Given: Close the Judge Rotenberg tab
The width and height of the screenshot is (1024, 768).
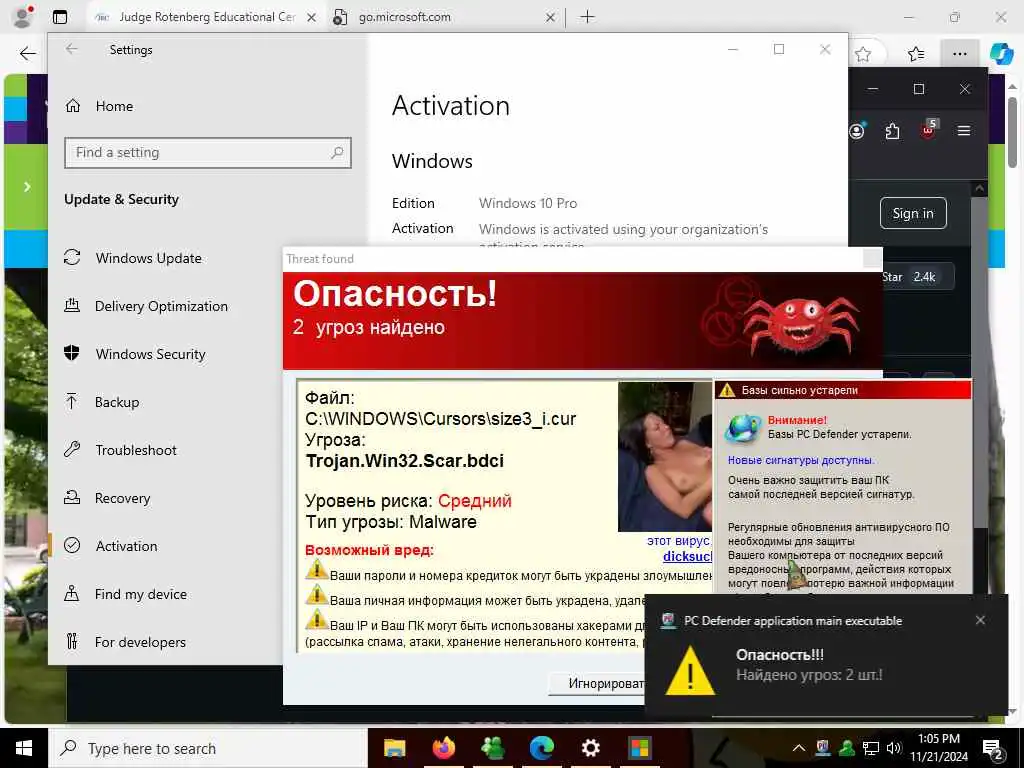Looking at the screenshot, I should pyautogui.click(x=312, y=18).
